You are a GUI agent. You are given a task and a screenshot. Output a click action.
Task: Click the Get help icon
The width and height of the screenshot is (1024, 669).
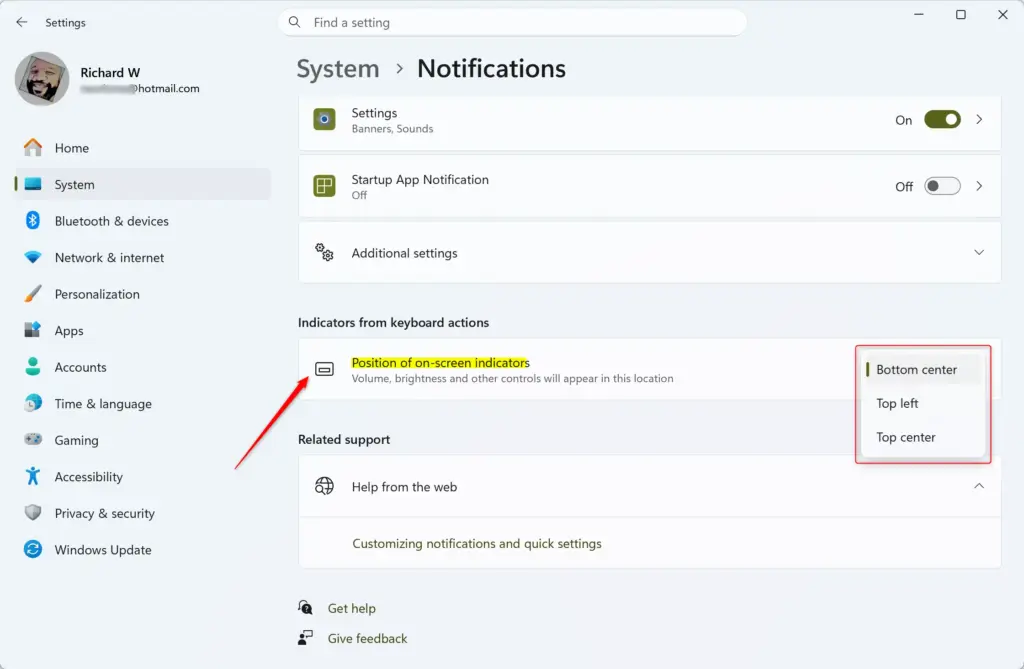point(305,608)
